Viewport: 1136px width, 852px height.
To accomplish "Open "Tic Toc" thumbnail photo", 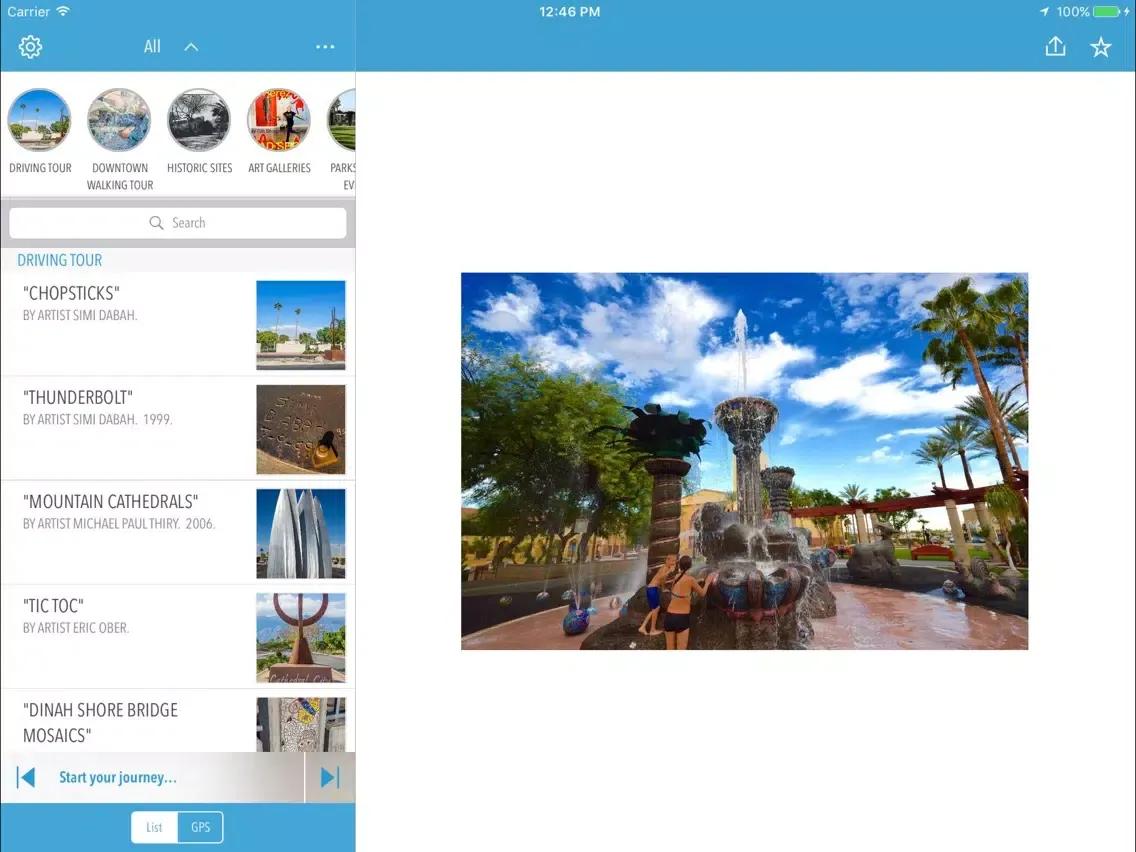I will pos(301,638).
